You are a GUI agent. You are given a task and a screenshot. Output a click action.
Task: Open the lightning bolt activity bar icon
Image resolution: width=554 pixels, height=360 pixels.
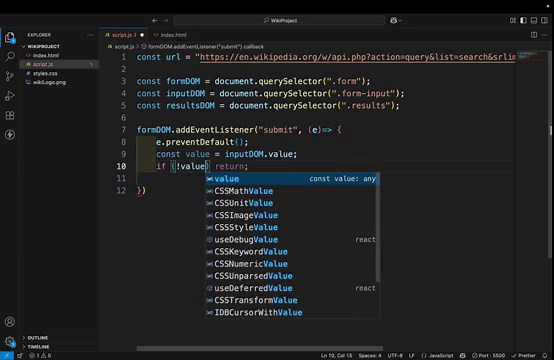click(10, 135)
